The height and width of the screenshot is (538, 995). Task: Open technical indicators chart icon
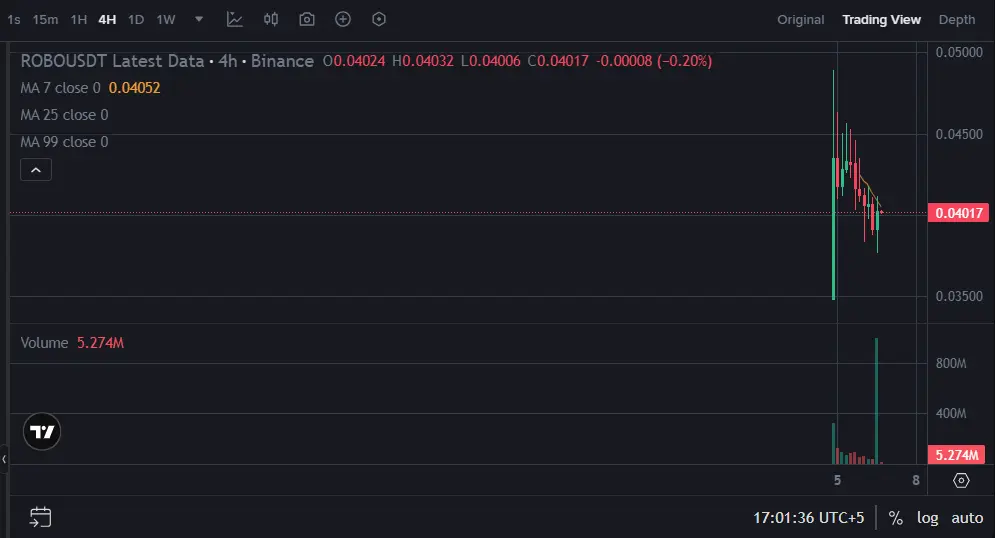click(235, 19)
